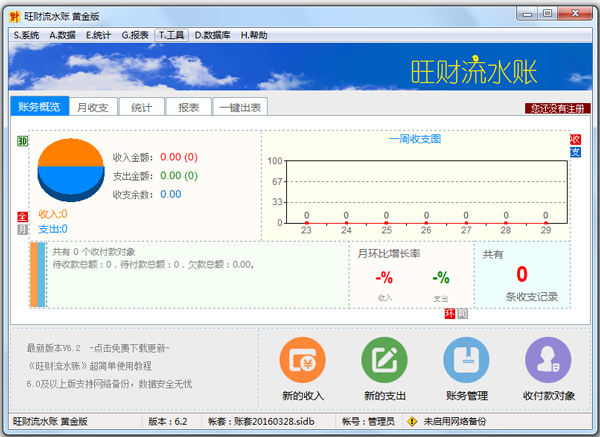Click the 6.0及以上版支持网络备份 link

(x=109, y=384)
